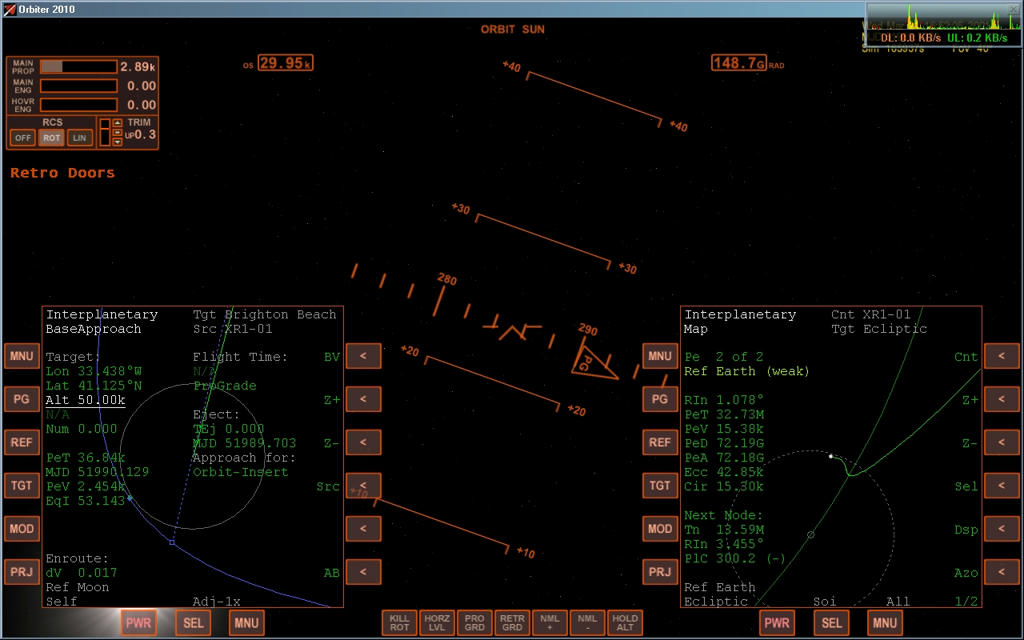Set RCS mode to OFF
The image size is (1024, 640).
point(23,138)
